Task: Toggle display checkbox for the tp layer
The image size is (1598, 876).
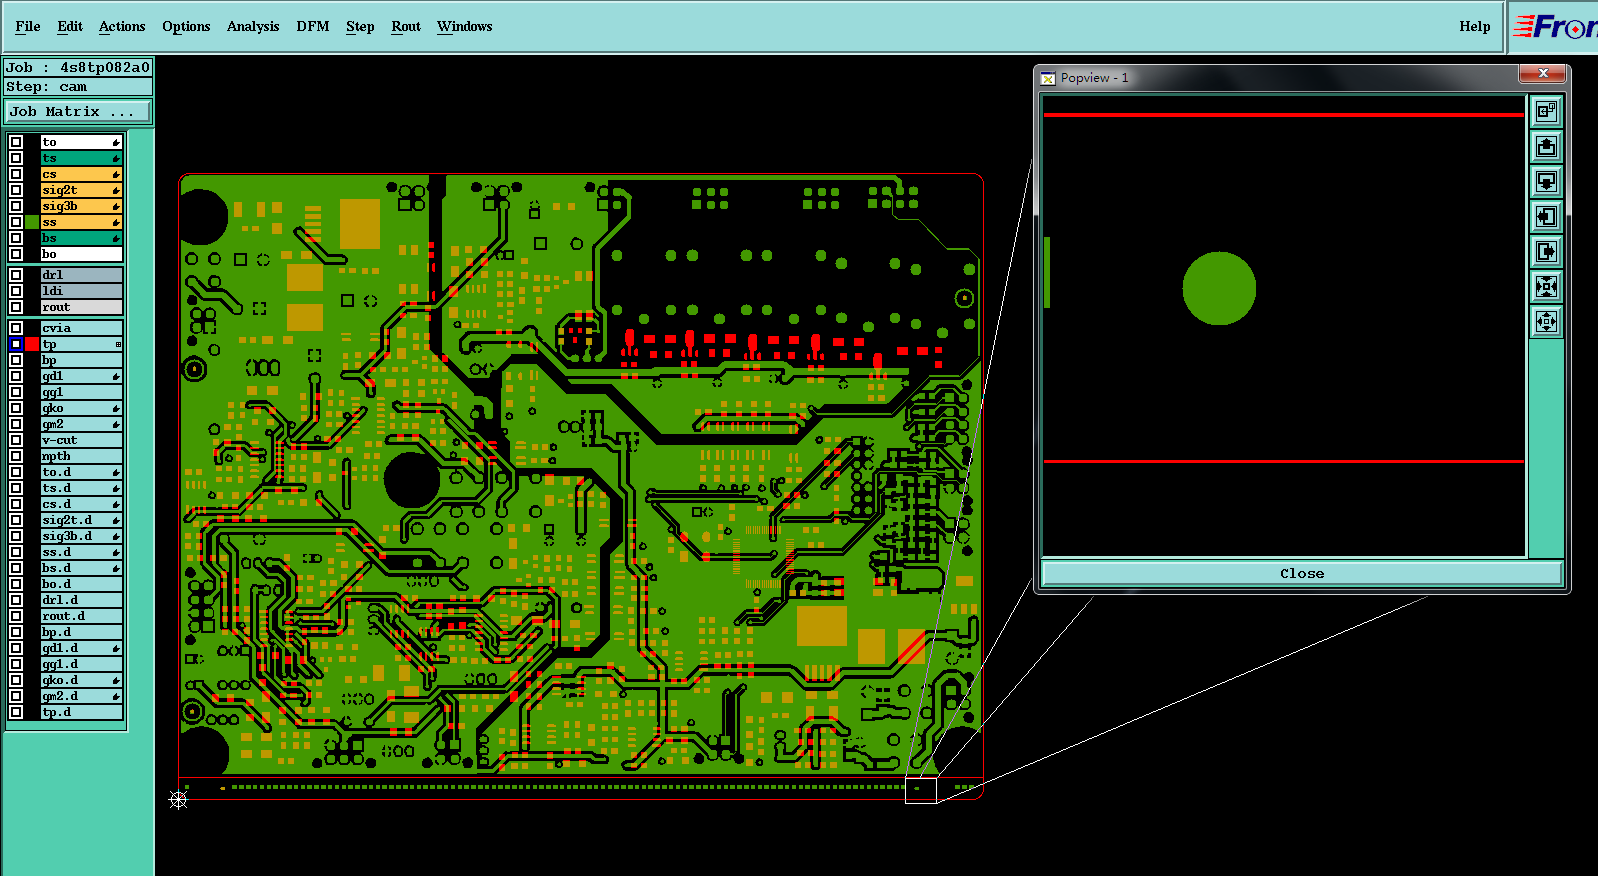Action: tap(16, 344)
